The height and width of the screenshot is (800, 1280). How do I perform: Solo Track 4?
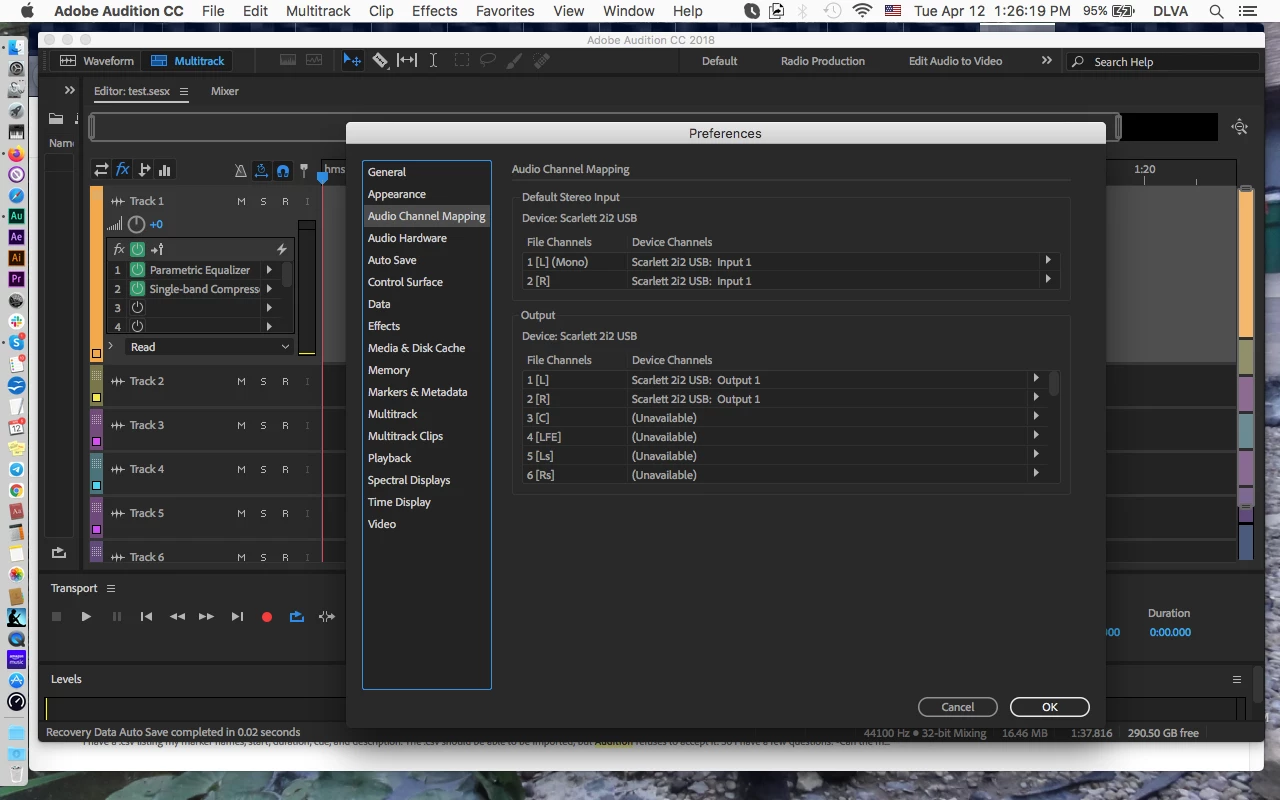263,470
